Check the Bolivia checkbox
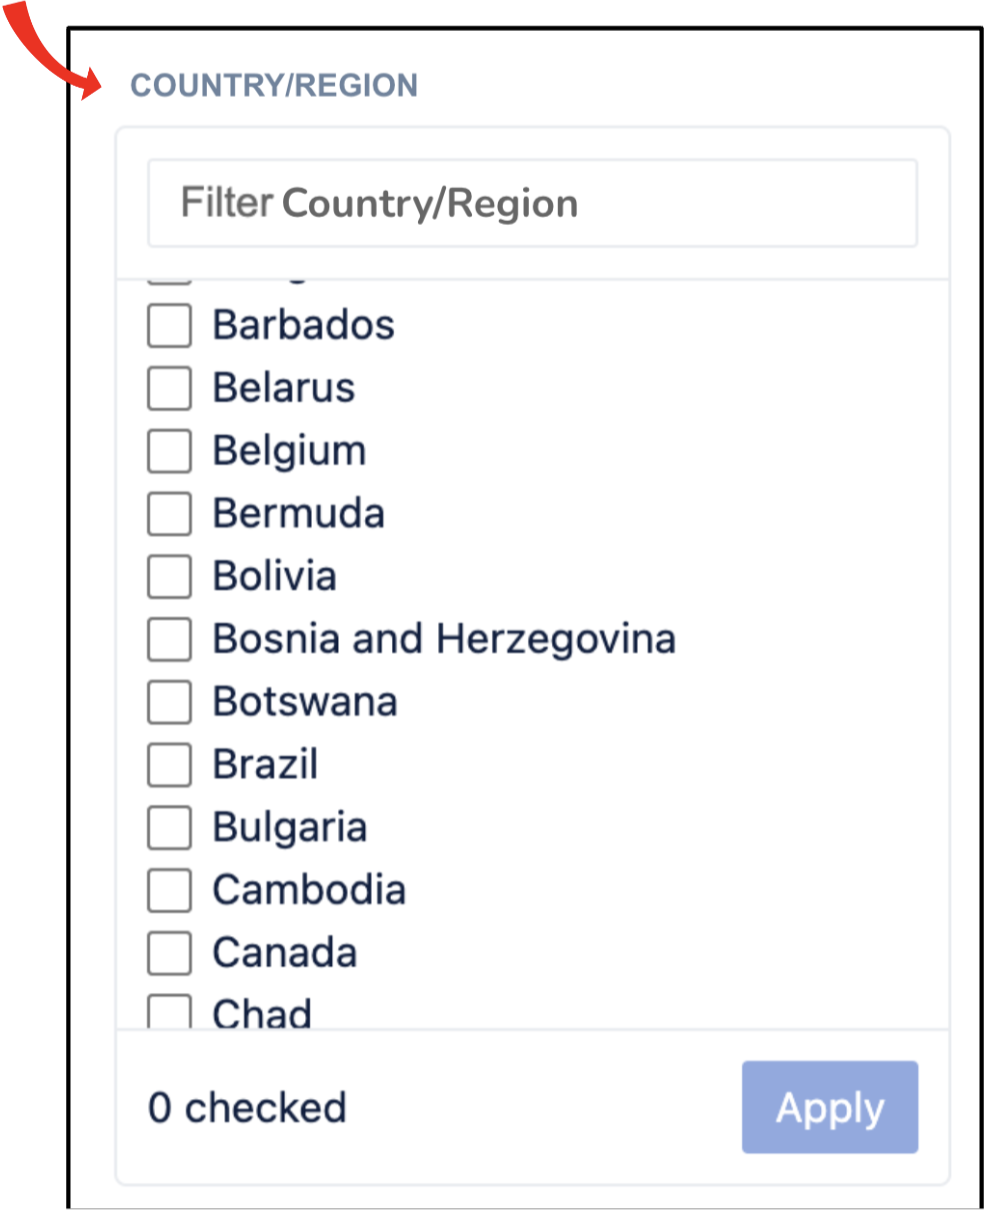The image size is (1004, 1218). [x=169, y=577]
